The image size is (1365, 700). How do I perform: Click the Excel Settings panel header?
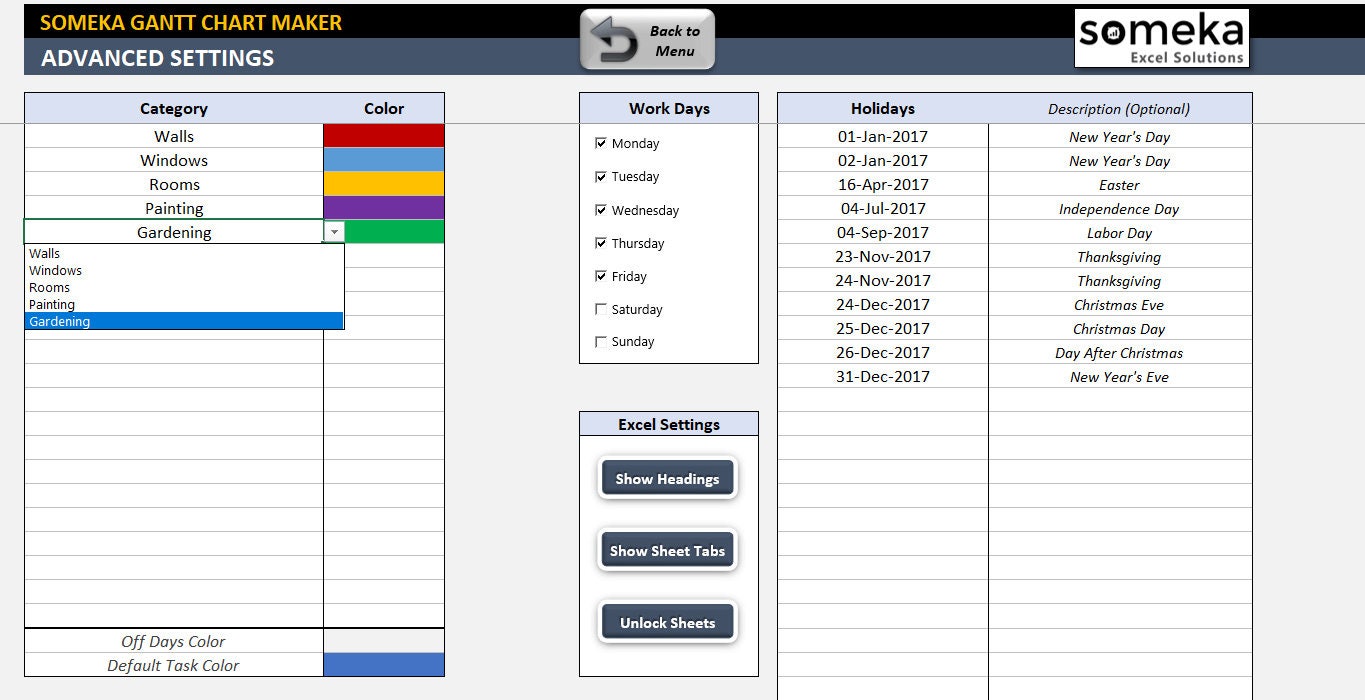pos(669,424)
